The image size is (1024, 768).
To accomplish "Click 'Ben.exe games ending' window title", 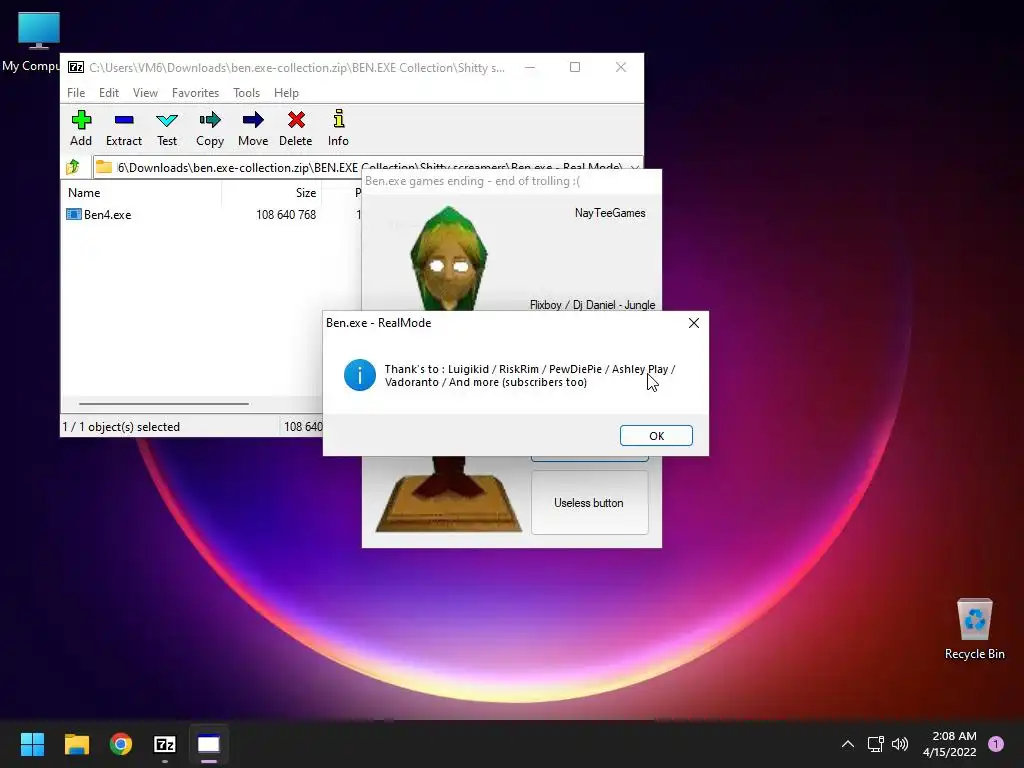I will [x=472, y=181].
